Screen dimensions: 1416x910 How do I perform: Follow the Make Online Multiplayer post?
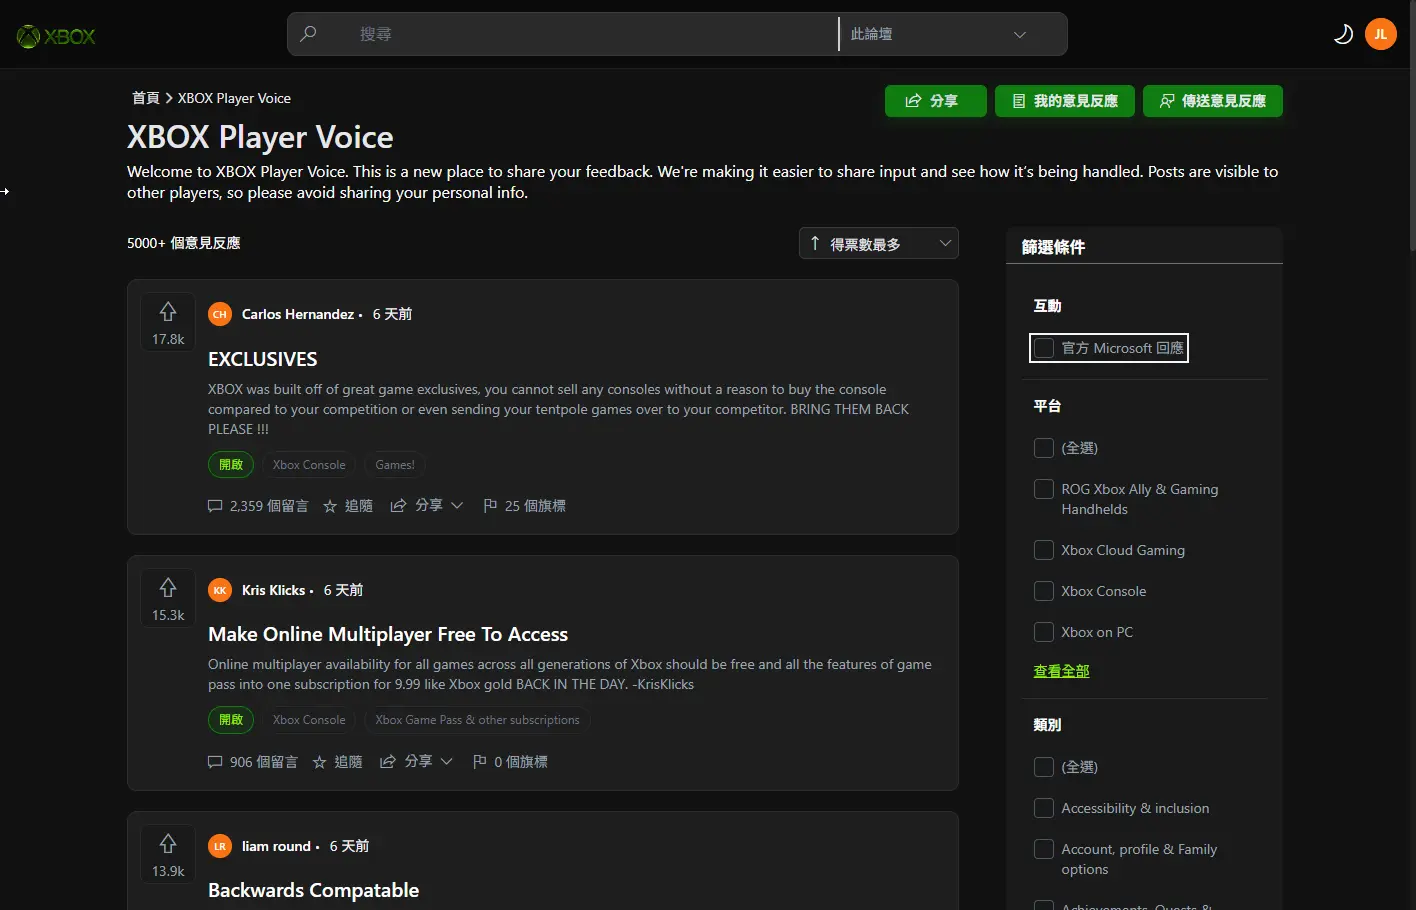tap(337, 762)
